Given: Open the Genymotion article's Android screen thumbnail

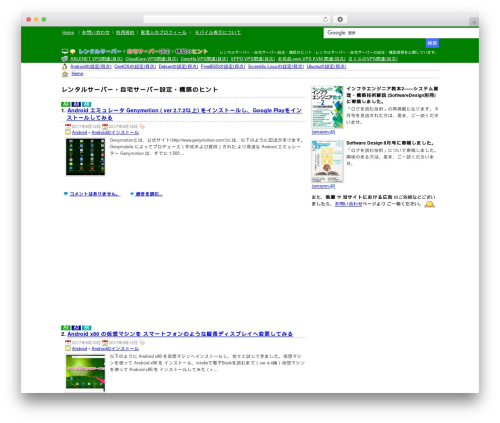Looking at the screenshot, I should tap(85, 157).
